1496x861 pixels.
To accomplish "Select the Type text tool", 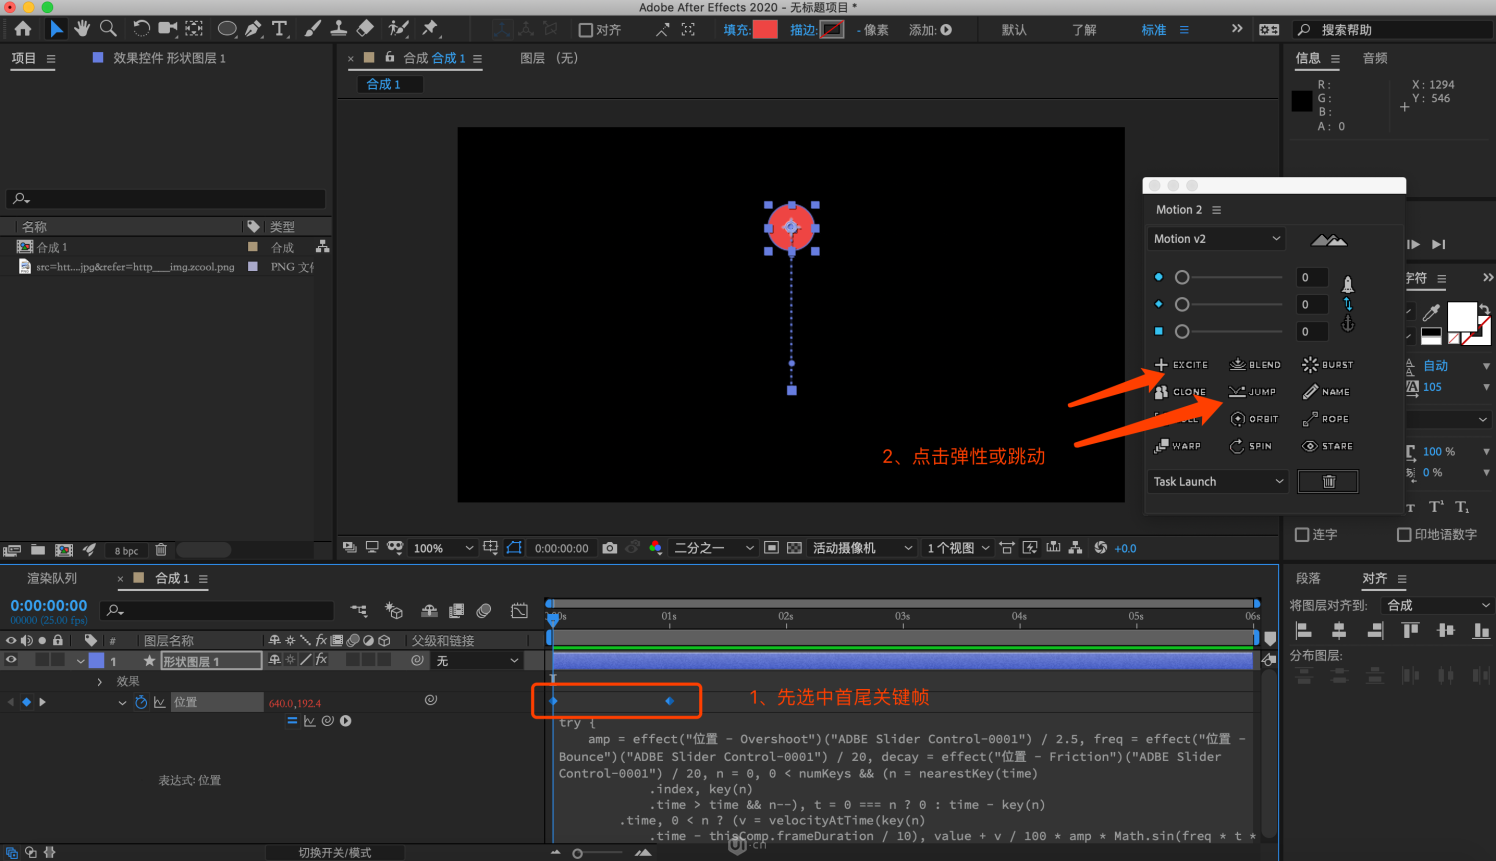I will pyautogui.click(x=280, y=29).
